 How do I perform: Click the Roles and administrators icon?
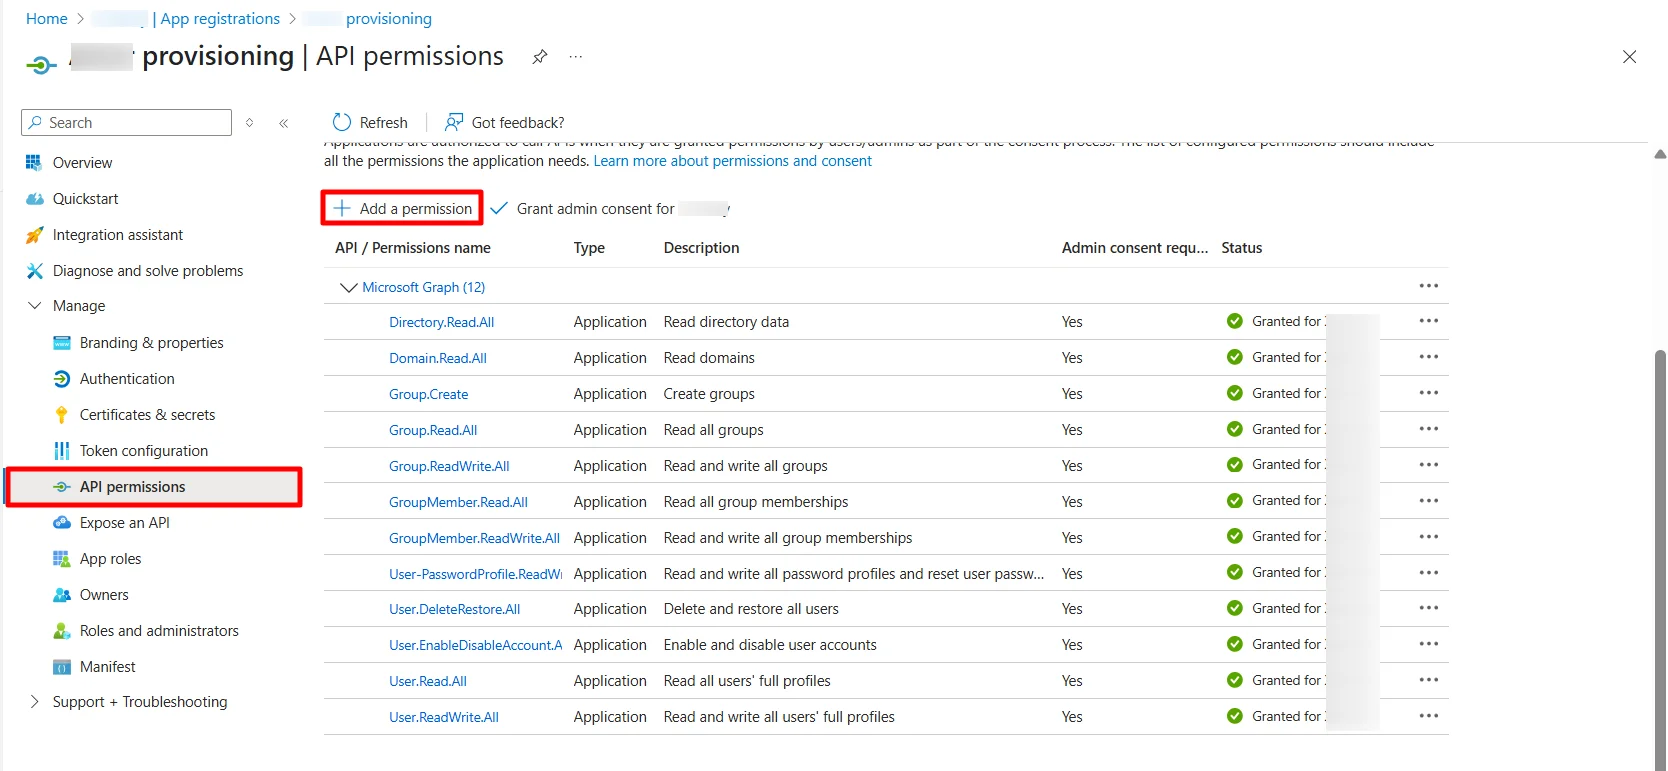62,631
